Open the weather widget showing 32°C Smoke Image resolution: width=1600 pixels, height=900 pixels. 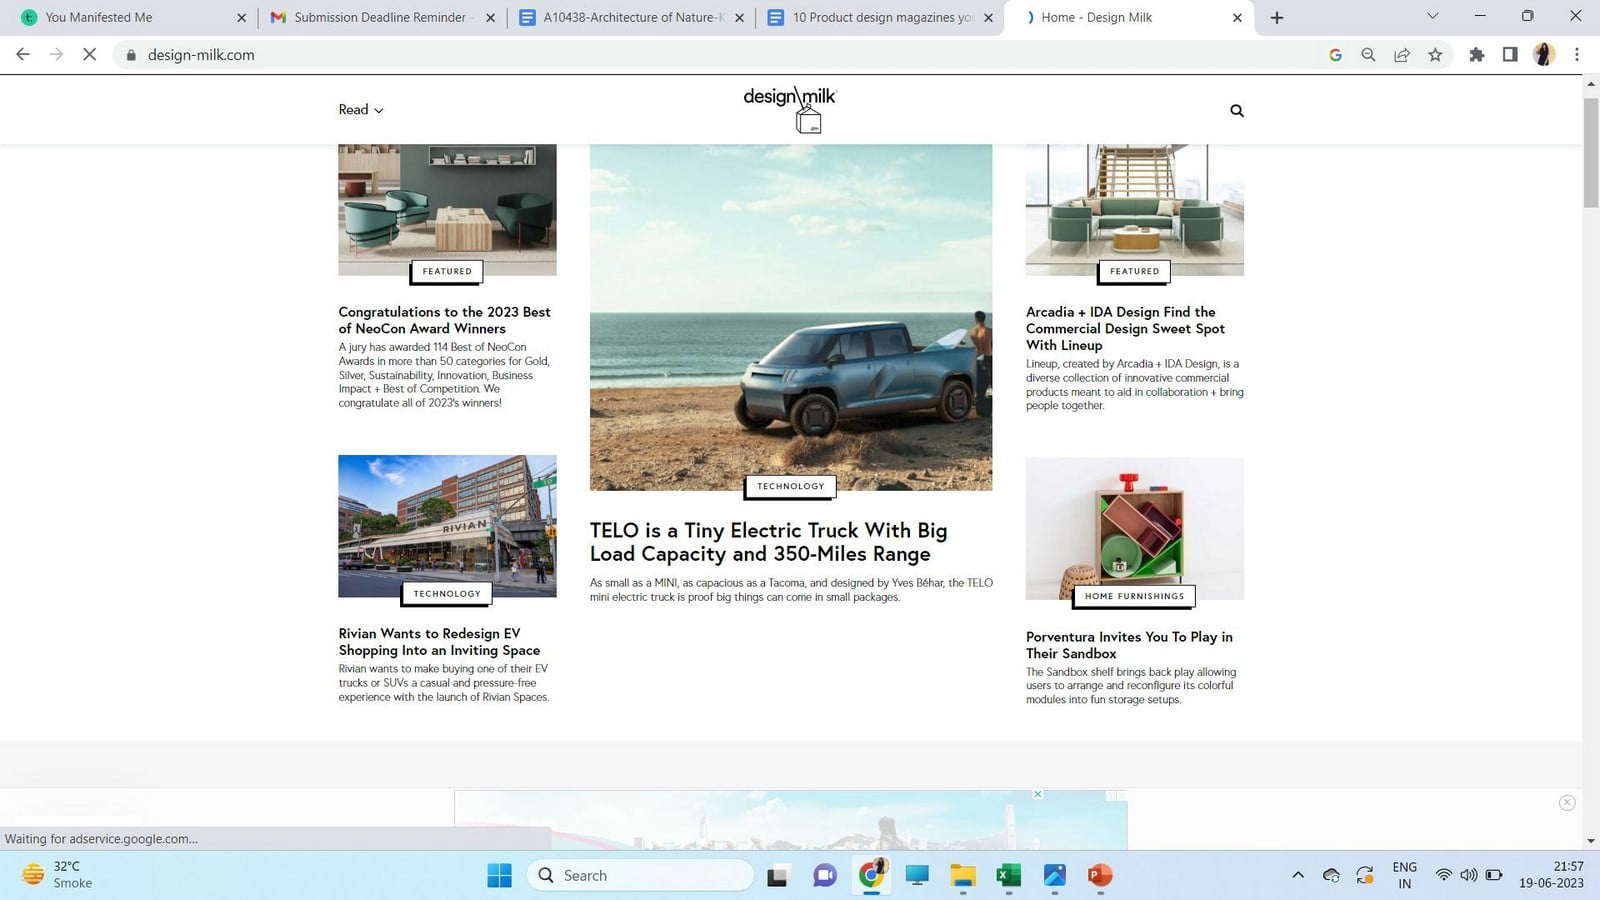click(x=58, y=875)
